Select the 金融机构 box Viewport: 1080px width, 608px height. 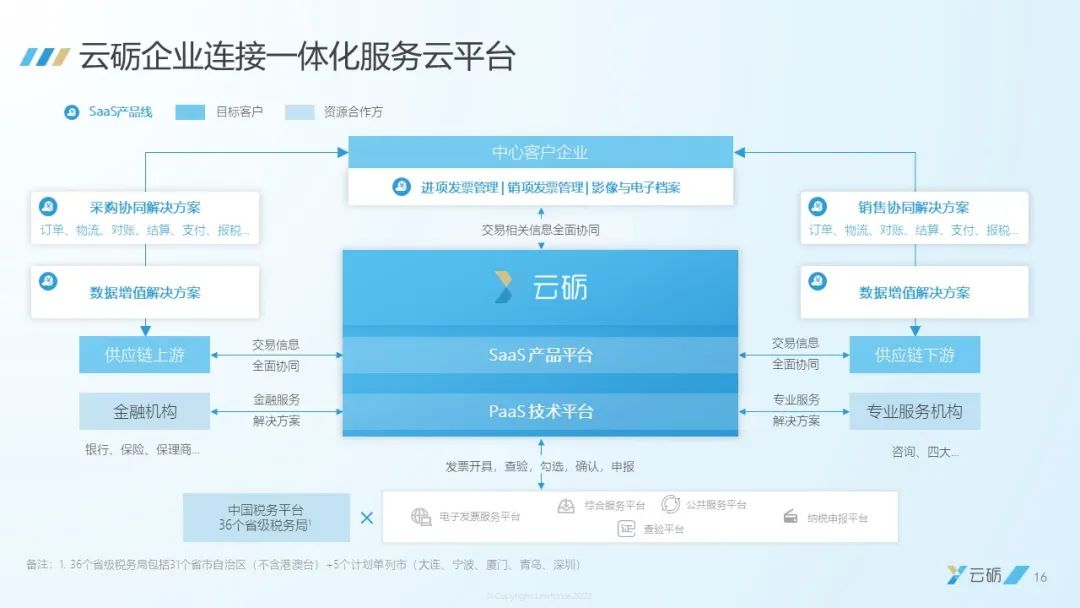click(145, 412)
